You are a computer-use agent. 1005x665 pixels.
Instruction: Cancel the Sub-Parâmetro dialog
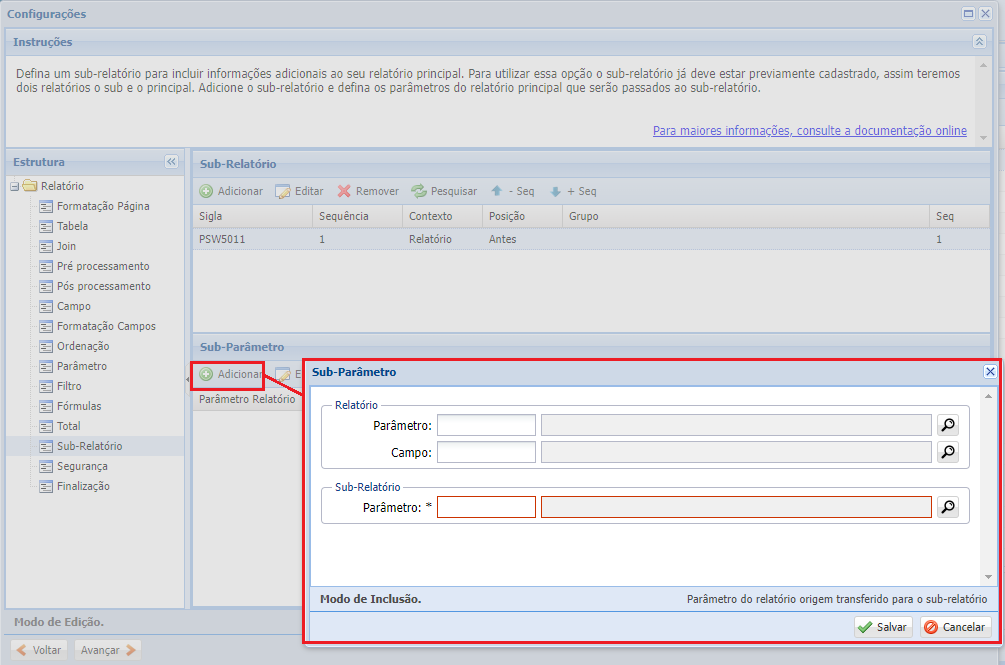pos(955,627)
